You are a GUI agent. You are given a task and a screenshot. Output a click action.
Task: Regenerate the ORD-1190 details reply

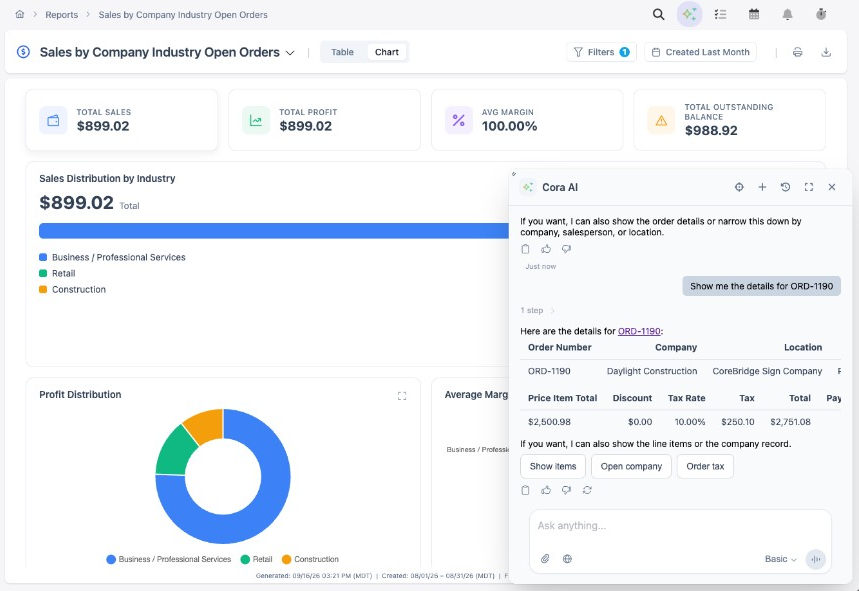pyautogui.click(x=587, y=490)
